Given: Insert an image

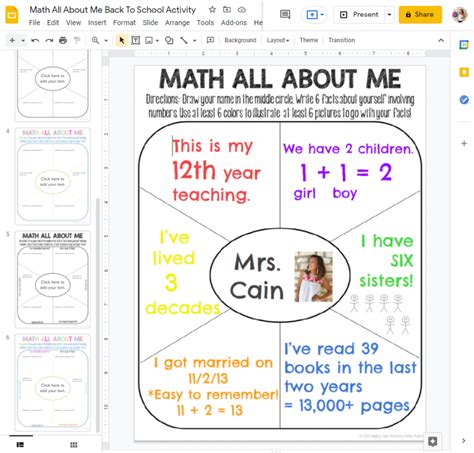Looking at the screenshot, I should tap(149, 40).
